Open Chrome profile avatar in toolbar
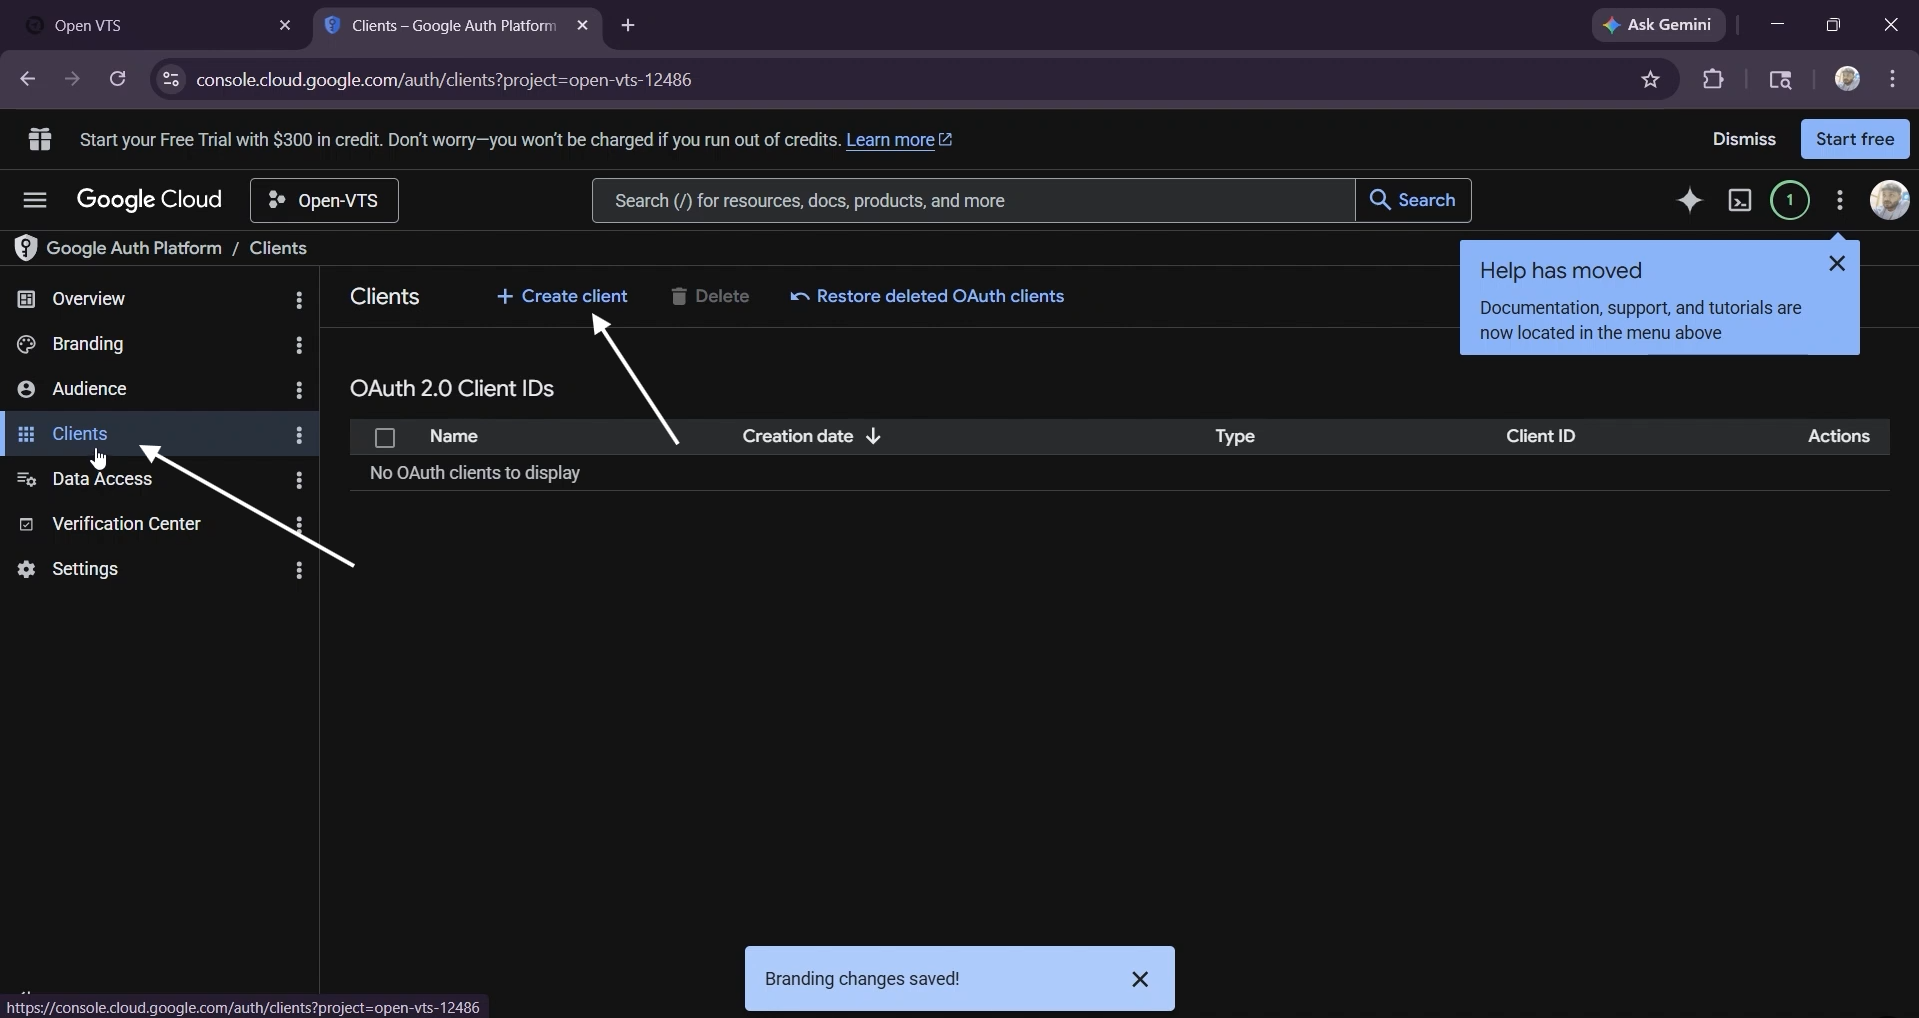Screen dimensions: 1919x1018 [x=1847, y=79]
